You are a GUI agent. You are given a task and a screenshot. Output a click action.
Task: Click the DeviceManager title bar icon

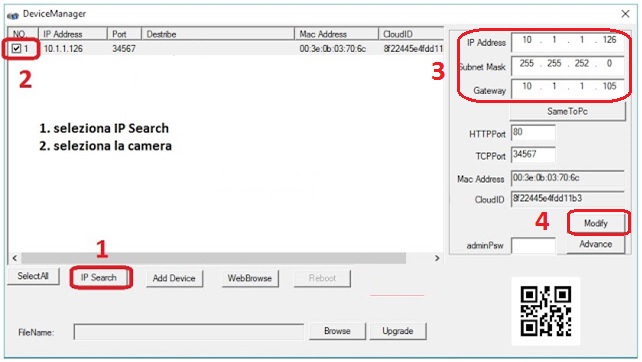(x=13, y=16)
